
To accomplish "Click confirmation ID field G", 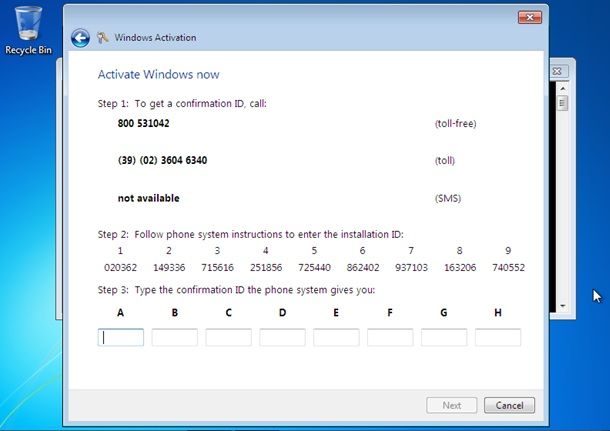I will coord(444,337).
